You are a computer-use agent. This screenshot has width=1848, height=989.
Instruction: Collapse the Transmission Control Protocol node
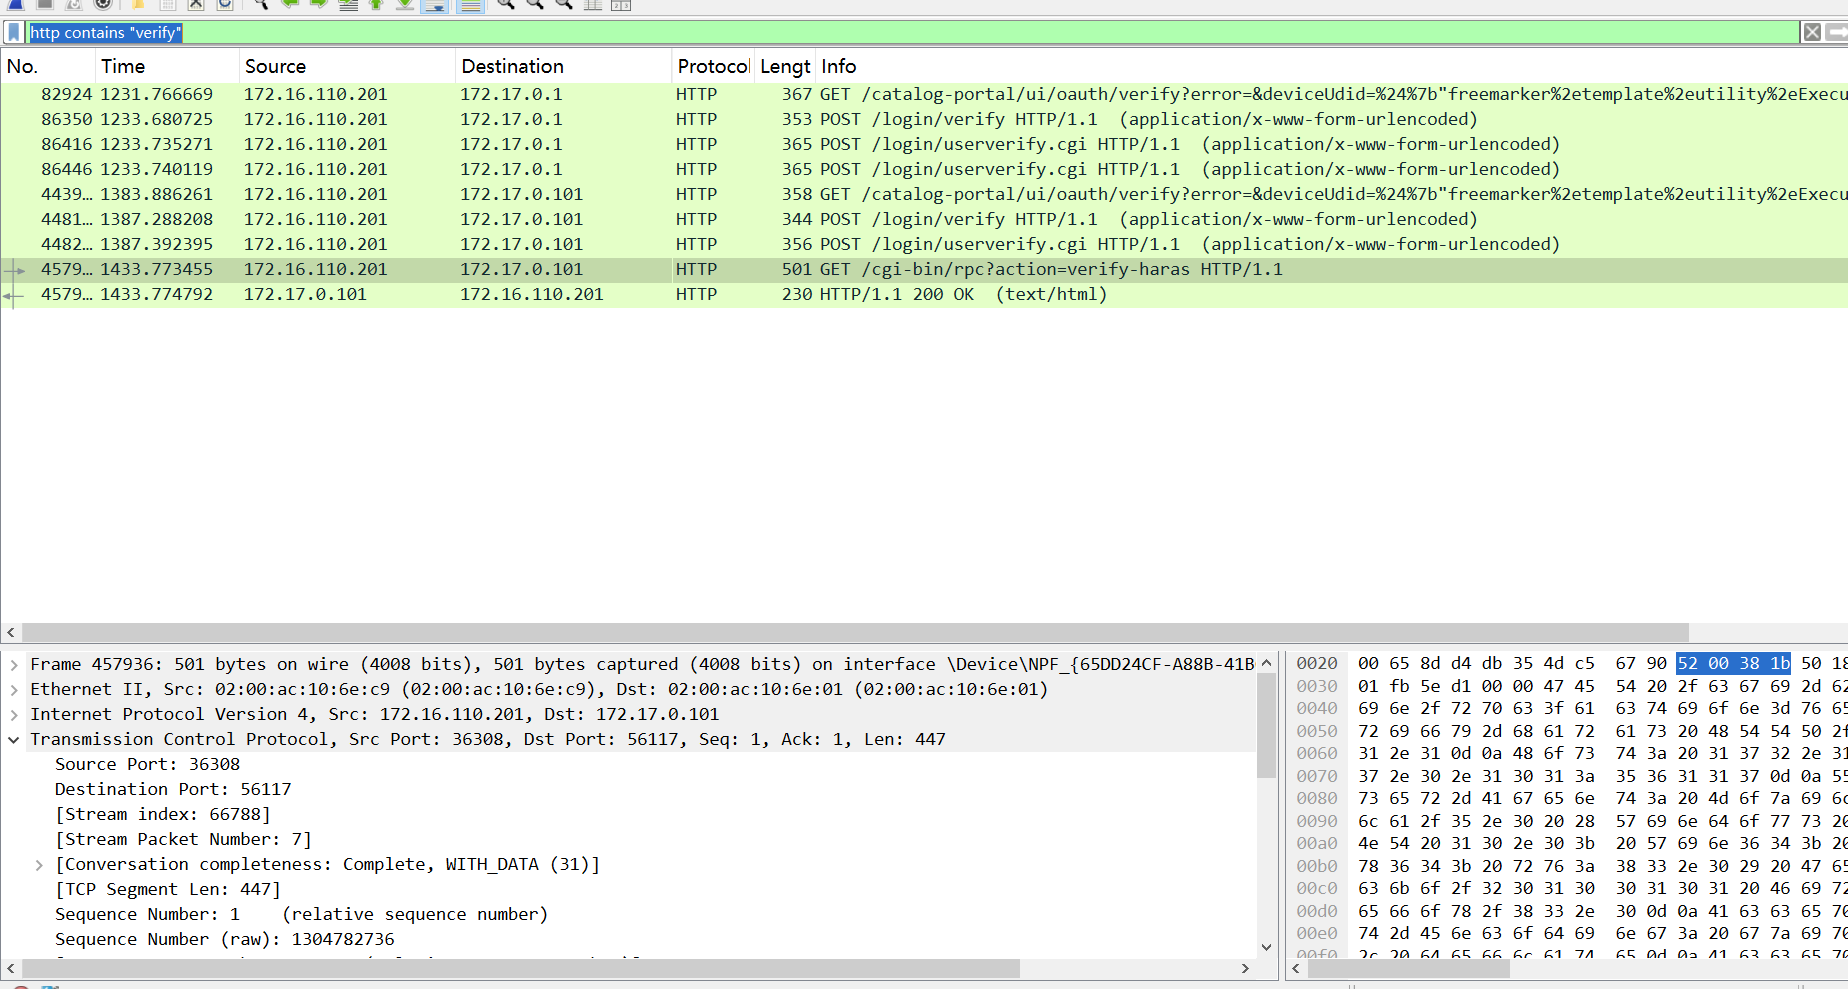(x=14, y=740)
